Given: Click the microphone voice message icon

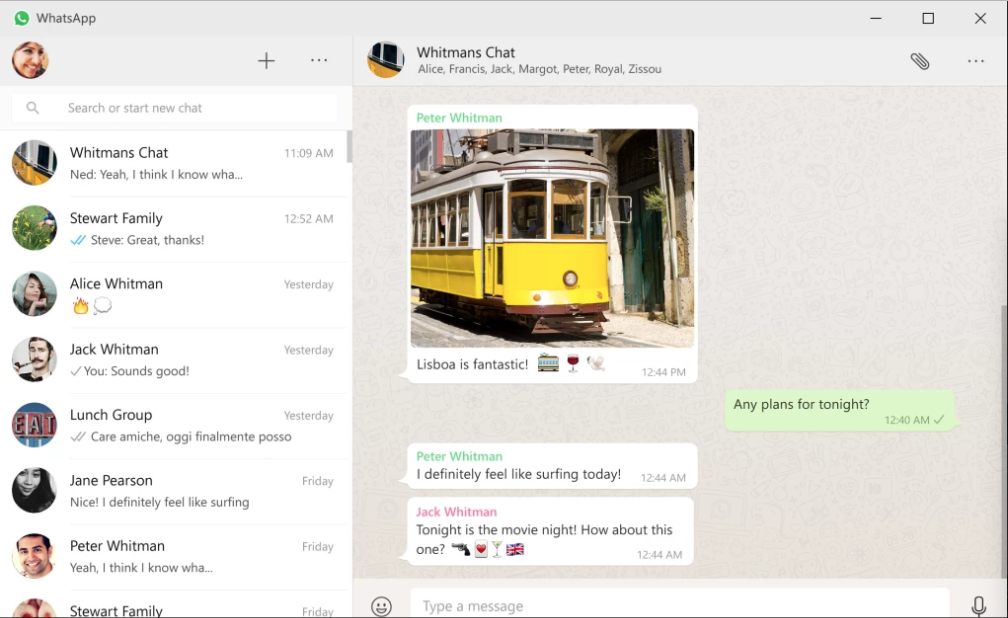Looking at the screenshot, I should [978, 606].
